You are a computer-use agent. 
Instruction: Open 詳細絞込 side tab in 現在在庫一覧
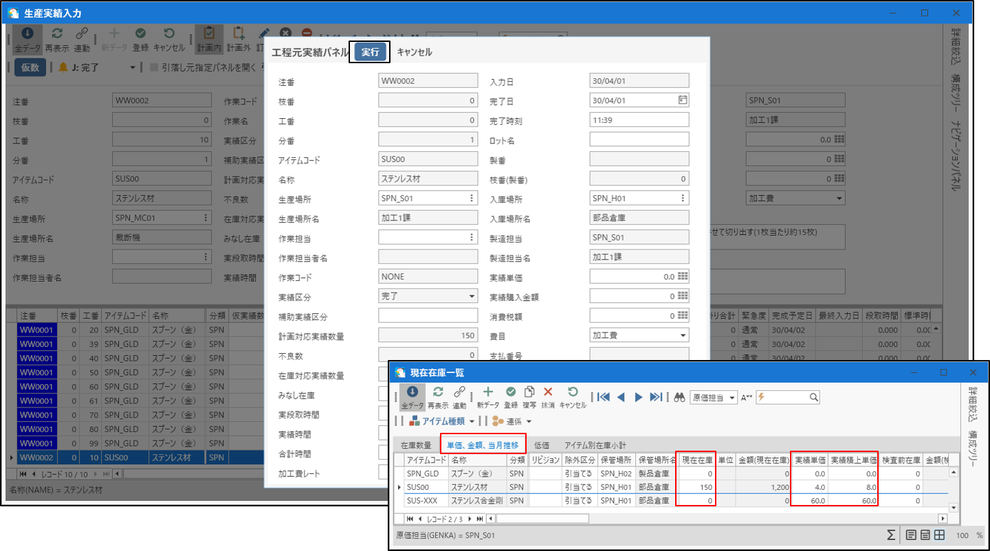[973, 404]
